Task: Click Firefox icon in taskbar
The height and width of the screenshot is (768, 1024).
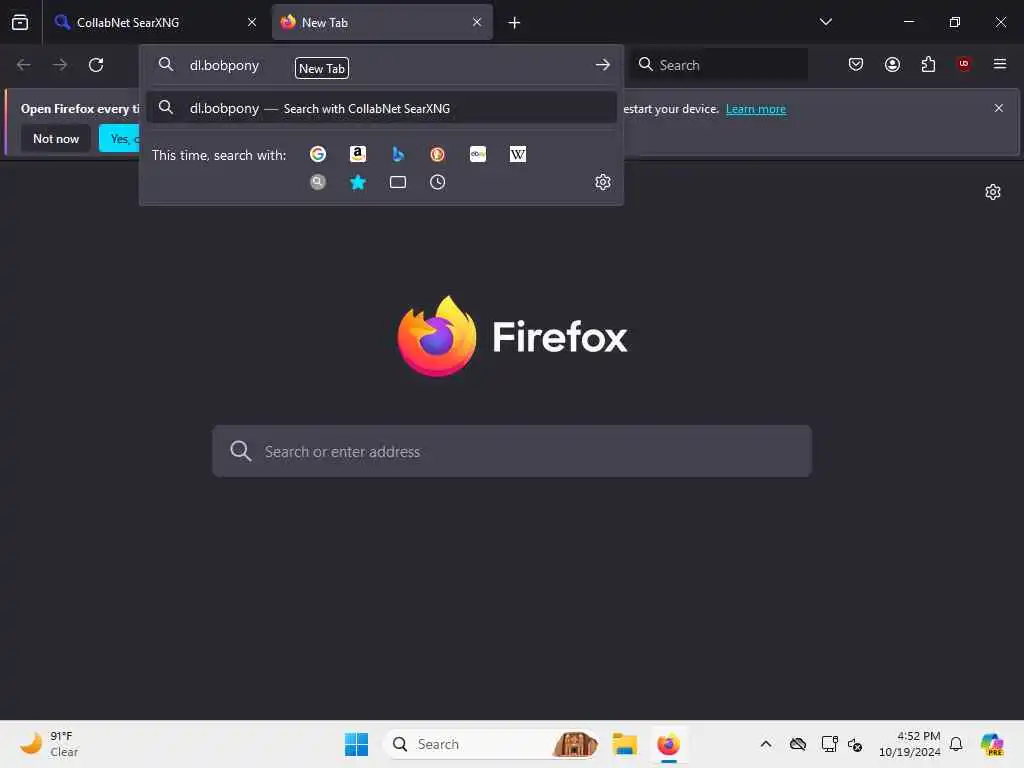Action: pos(669,744)
